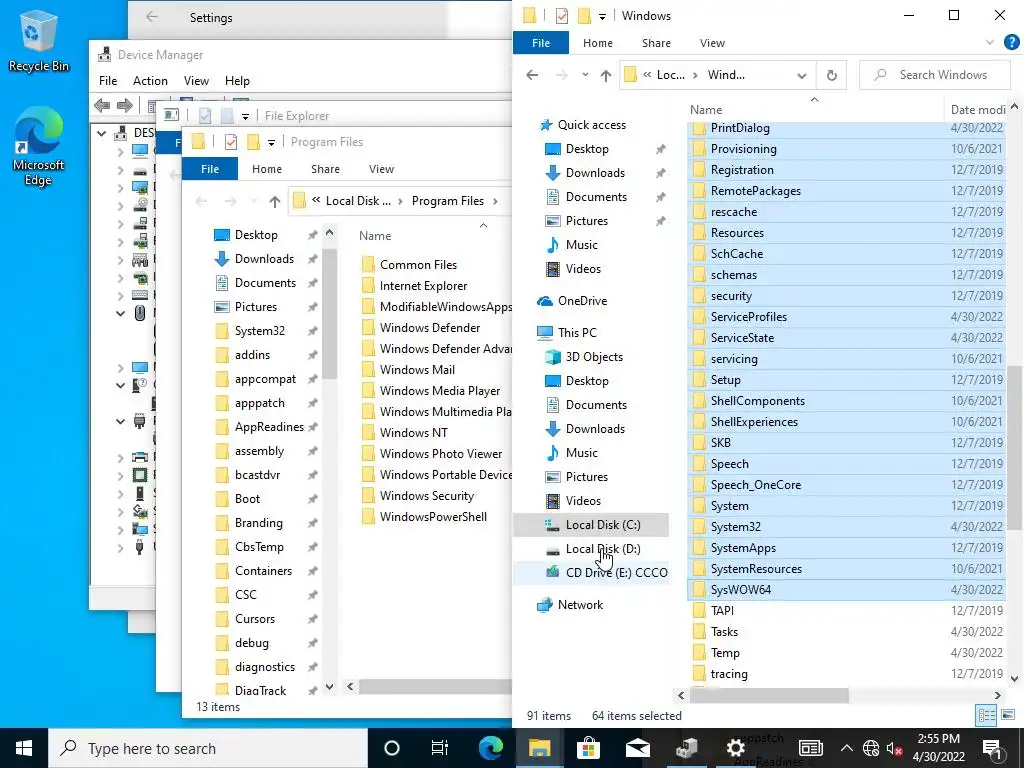Open Edge browser from taskbar
Viewport: 1024px width, 768px height.
click(490, 748)
